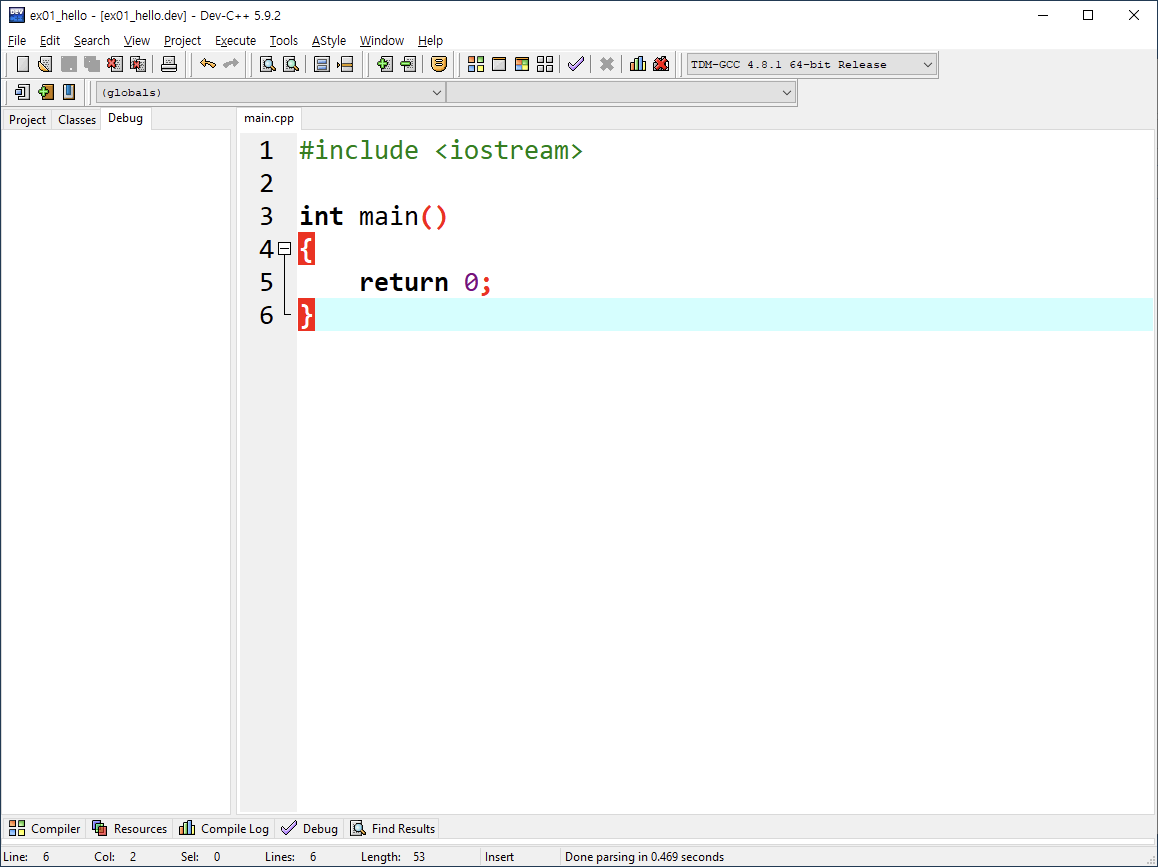
Task: Click the Undo arrow icon
Action: (x=210, y=63)
